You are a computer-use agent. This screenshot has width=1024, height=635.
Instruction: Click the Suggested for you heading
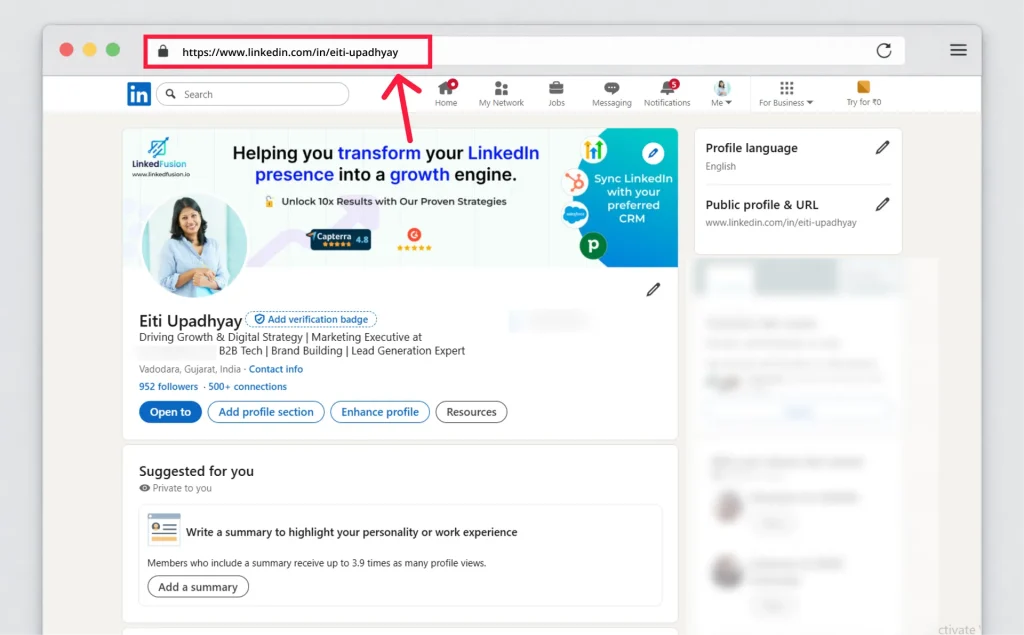tap(197, 471)
